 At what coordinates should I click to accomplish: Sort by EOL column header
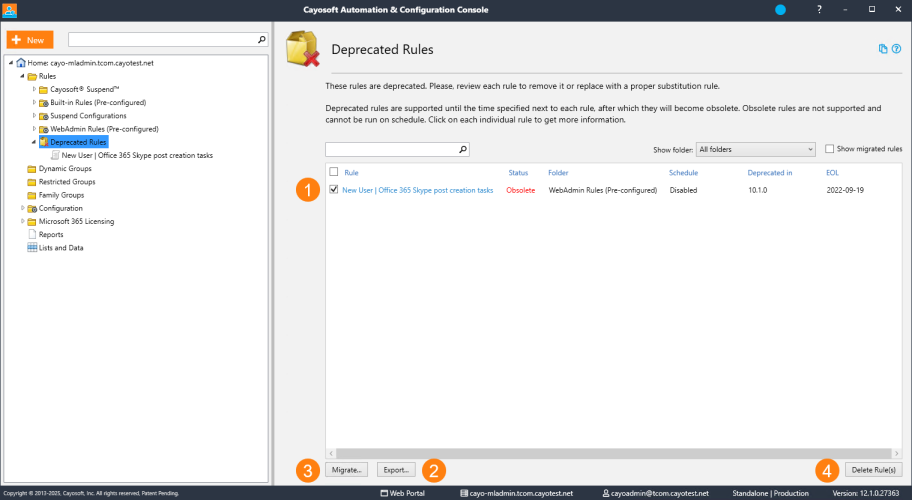832,173
